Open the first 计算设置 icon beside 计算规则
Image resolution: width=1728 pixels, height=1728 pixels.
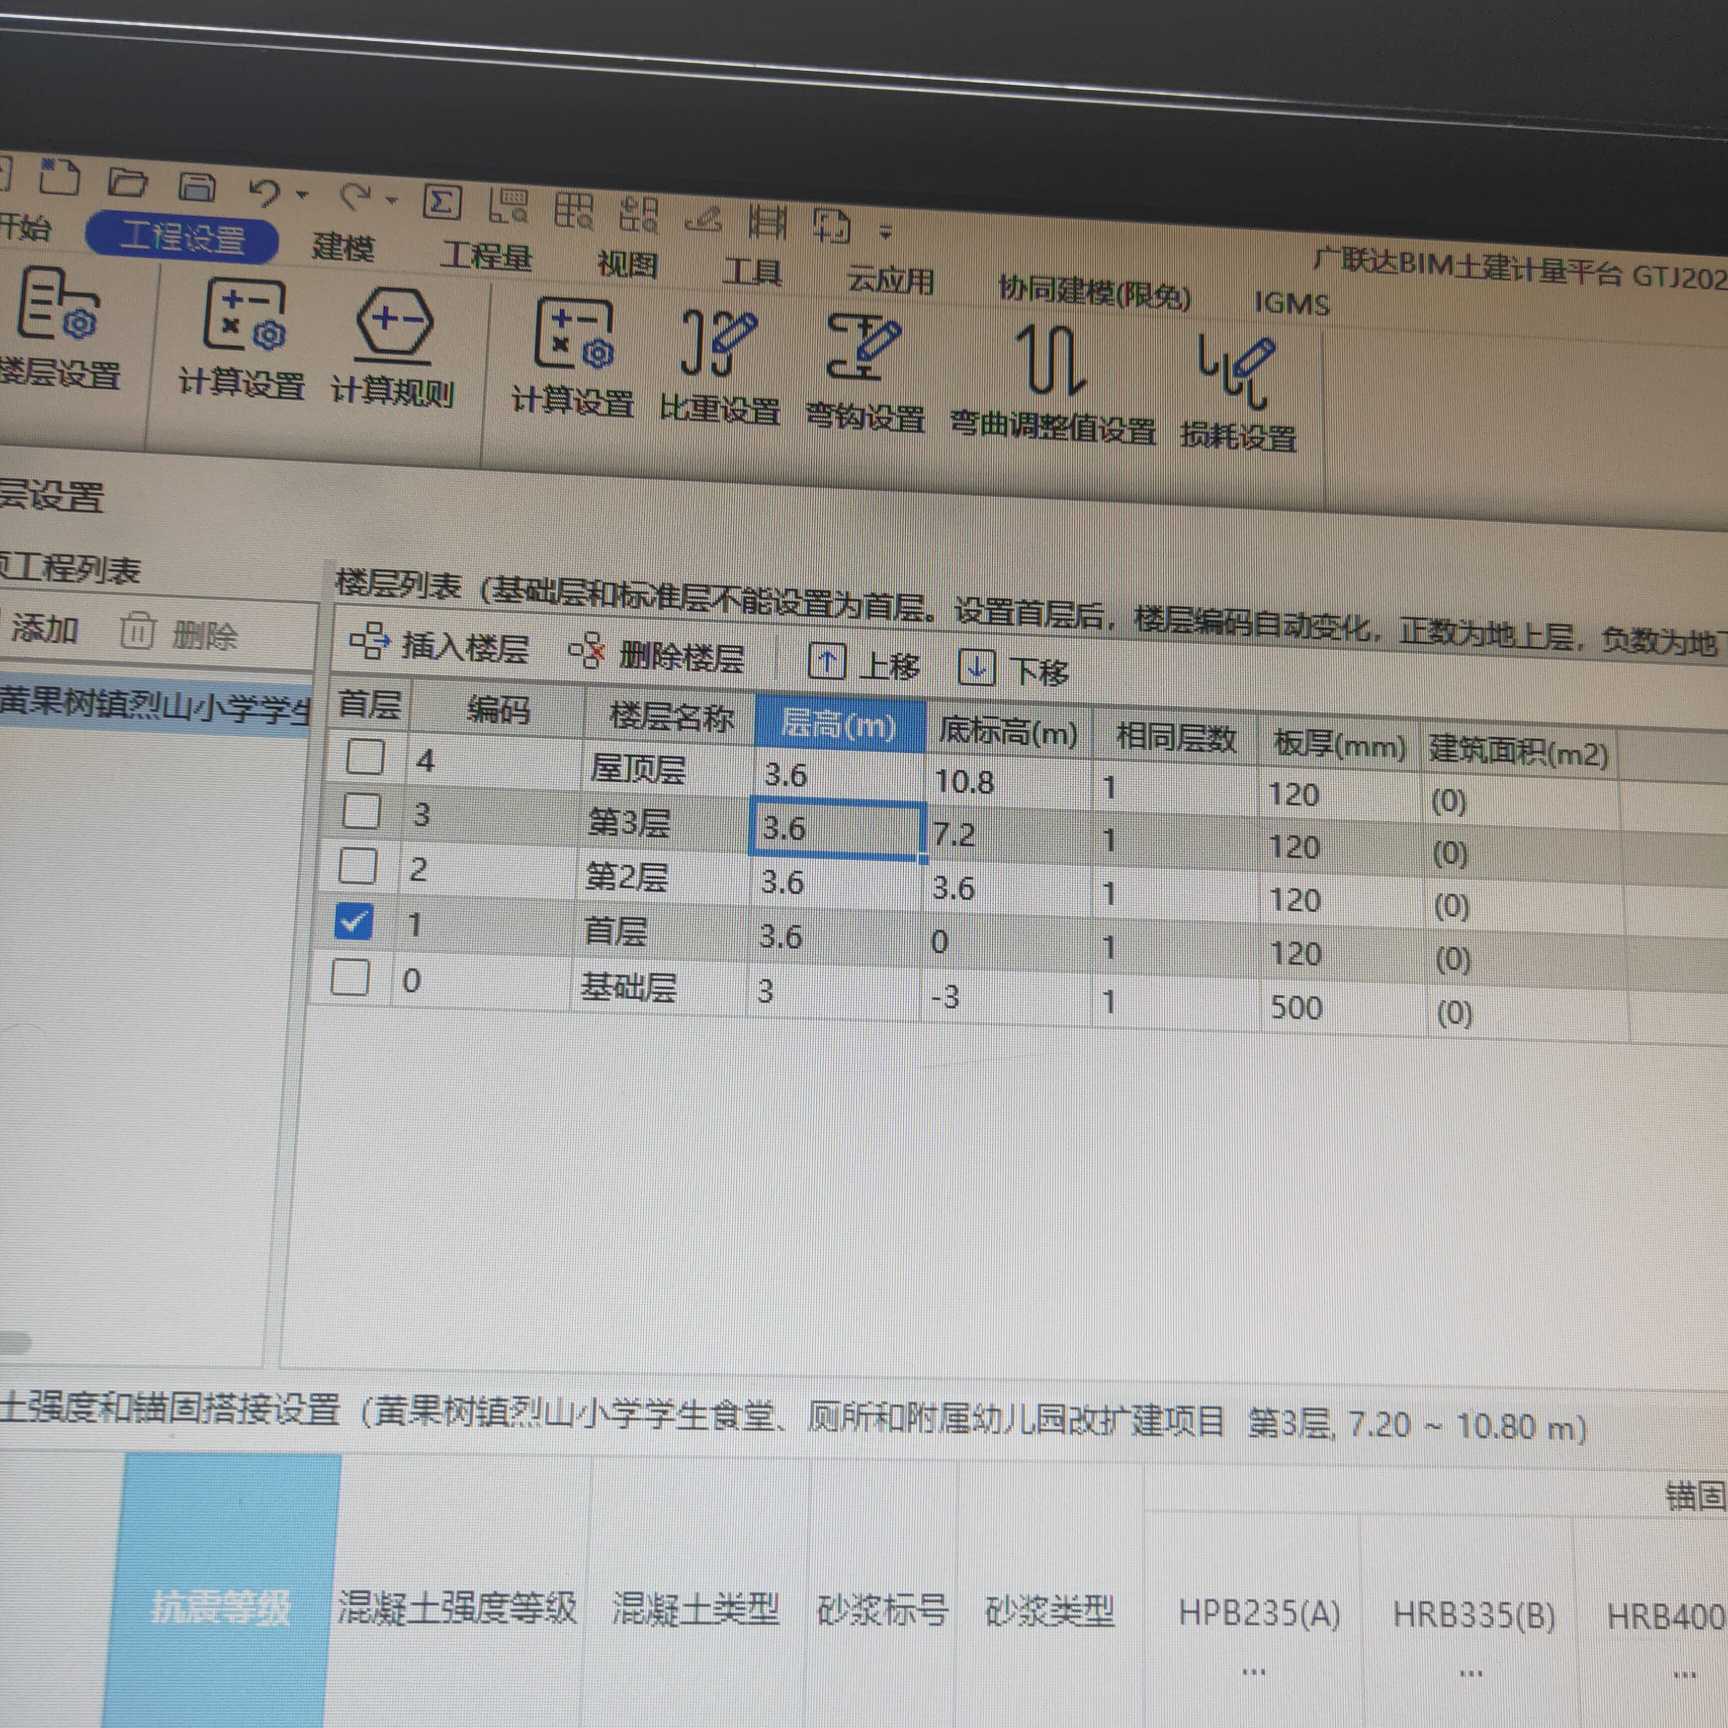tap(242, 340)
